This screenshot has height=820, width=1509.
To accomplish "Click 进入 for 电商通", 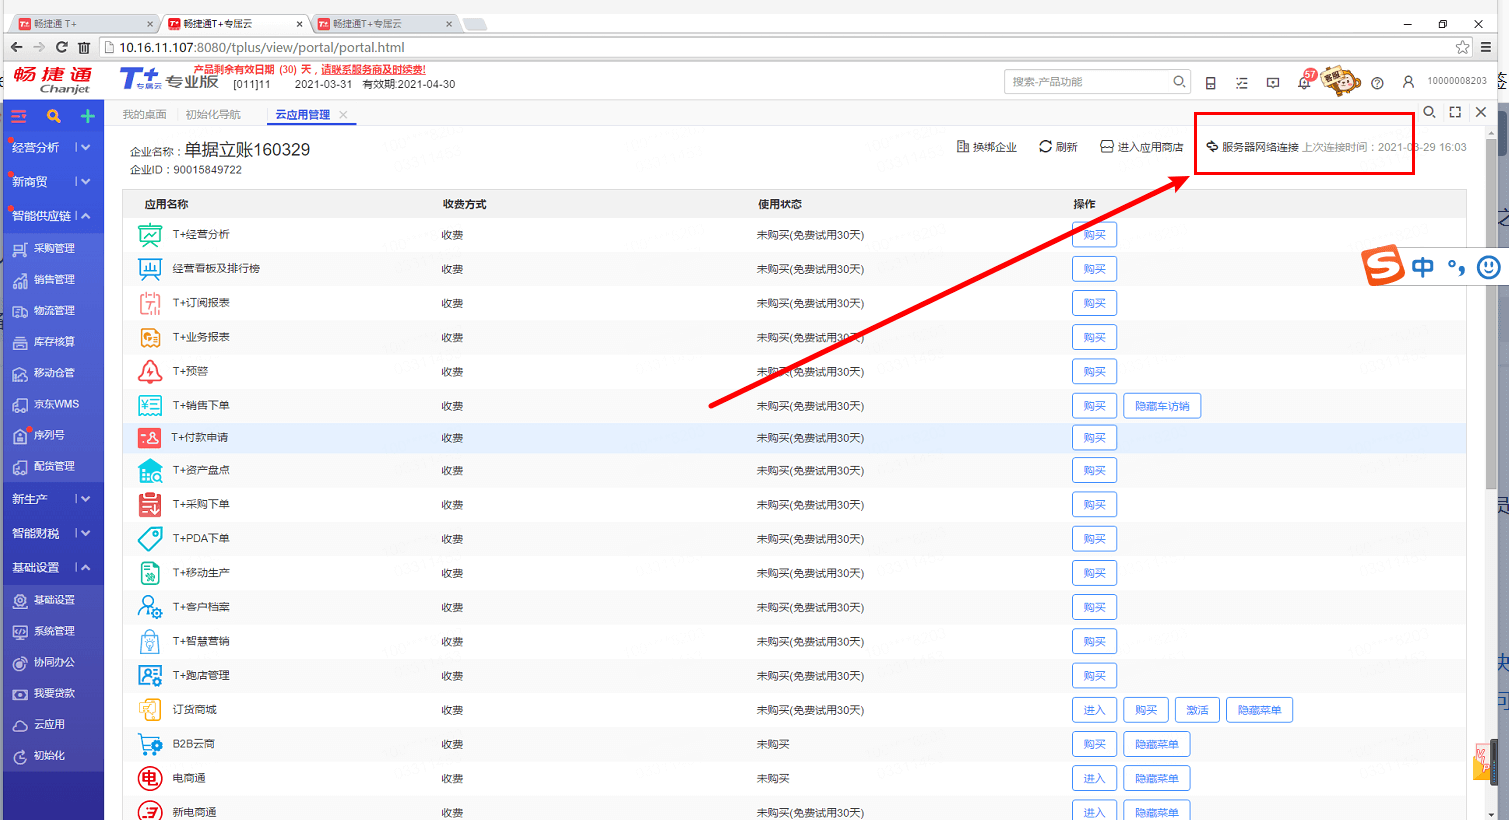I will [1094, 778].
